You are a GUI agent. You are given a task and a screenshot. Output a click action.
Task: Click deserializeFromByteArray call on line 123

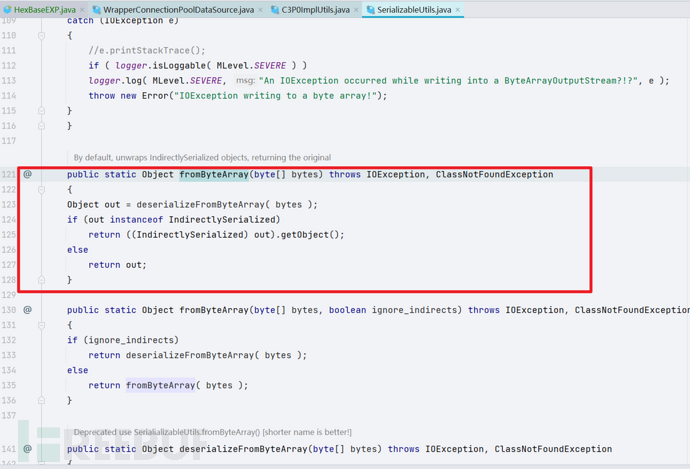[201, 205]
